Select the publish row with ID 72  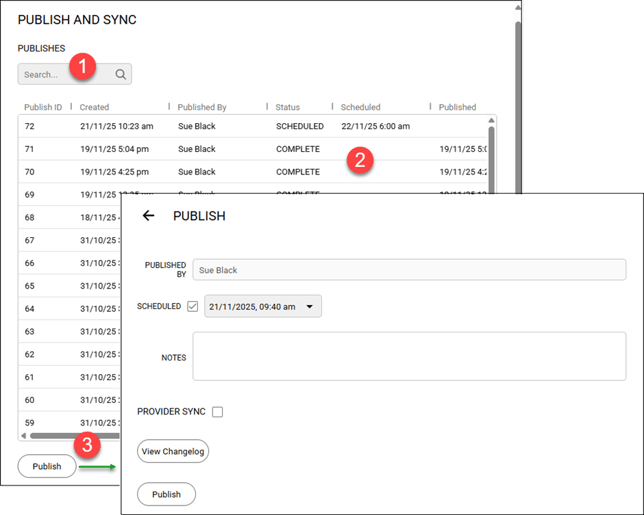pos(200,127)
